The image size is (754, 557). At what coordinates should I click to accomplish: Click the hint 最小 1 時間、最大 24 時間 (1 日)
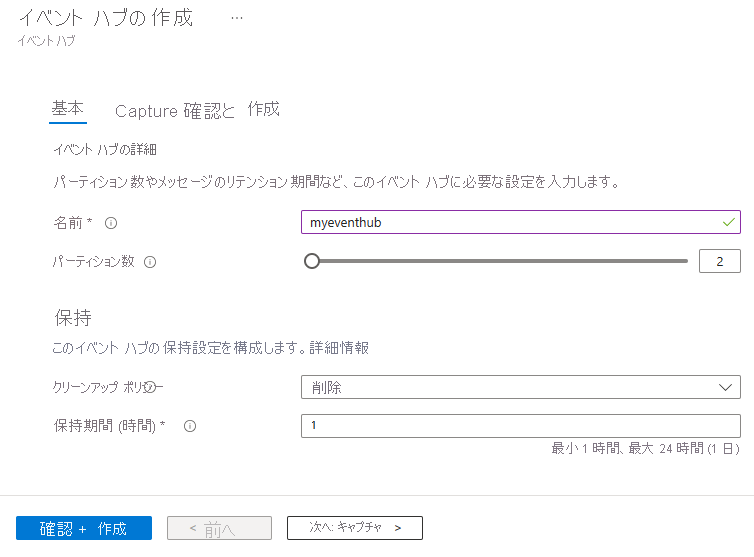(x=645, y=449)
